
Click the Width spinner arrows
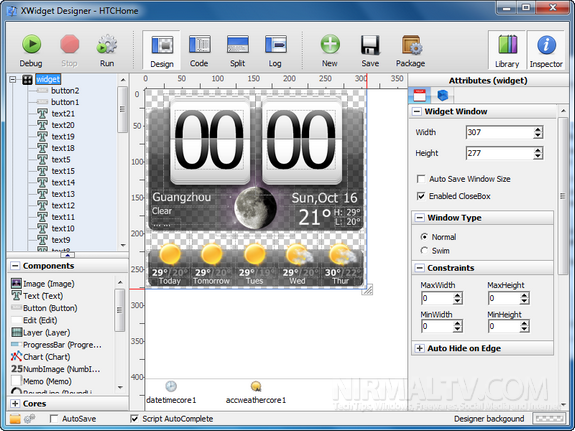tap(538, 132)
